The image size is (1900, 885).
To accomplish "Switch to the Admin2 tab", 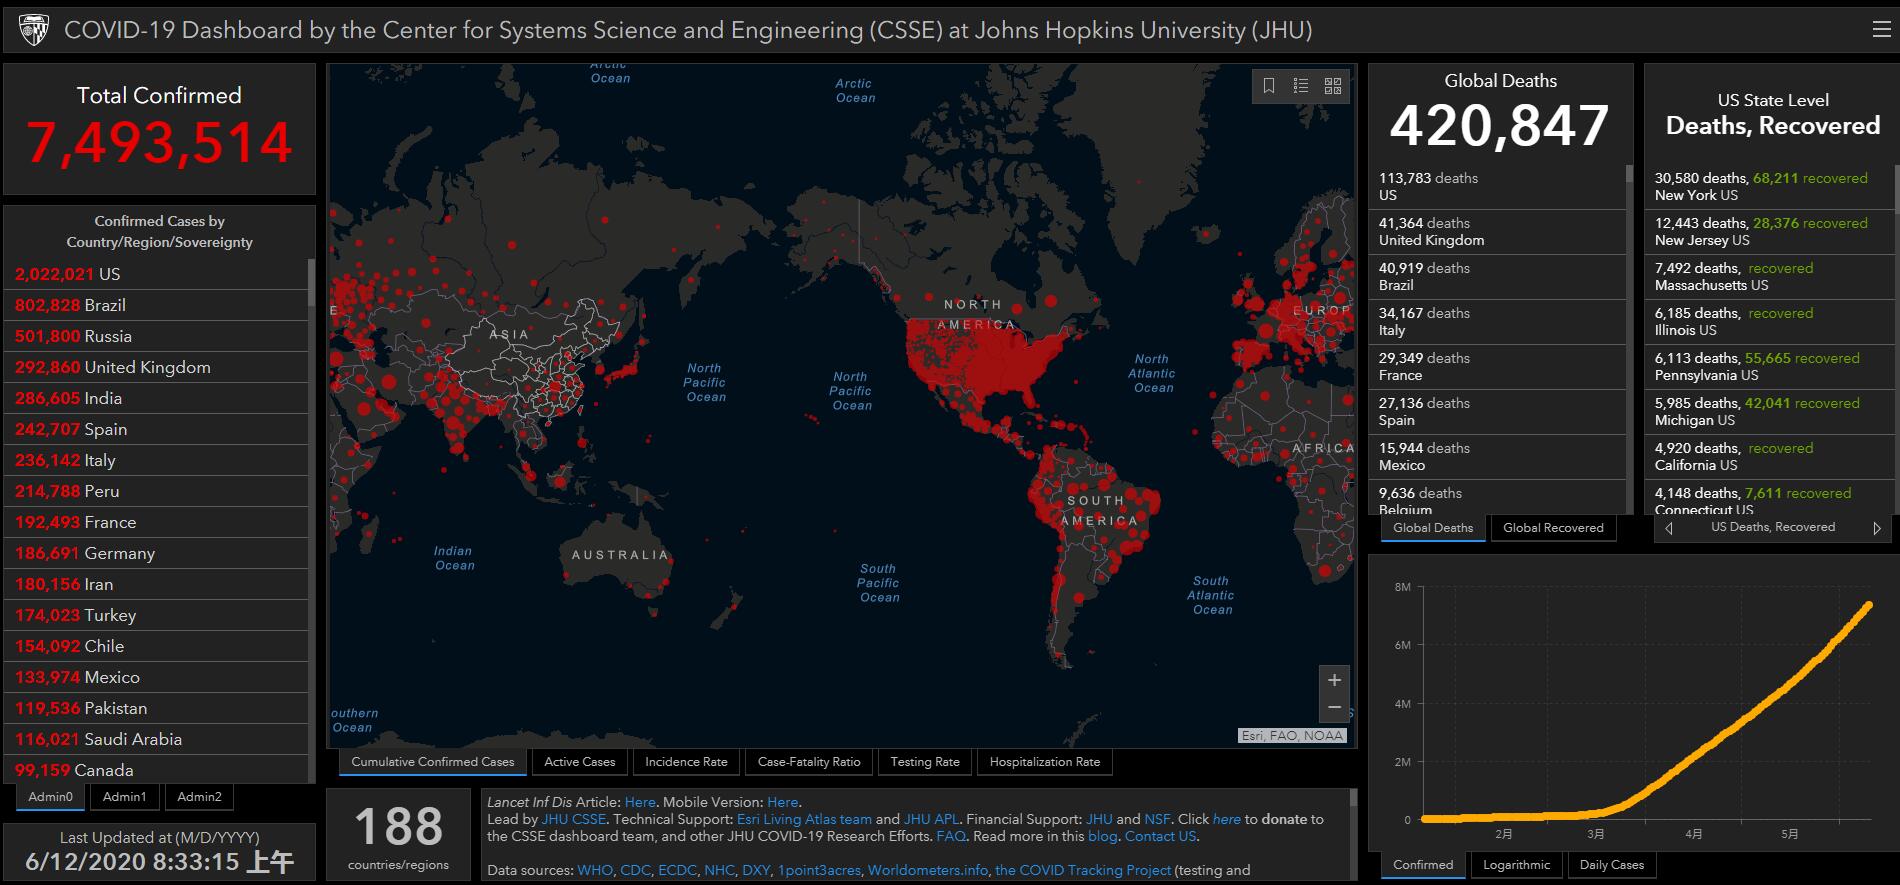I will pyautogui.click(x=199, y=797).
